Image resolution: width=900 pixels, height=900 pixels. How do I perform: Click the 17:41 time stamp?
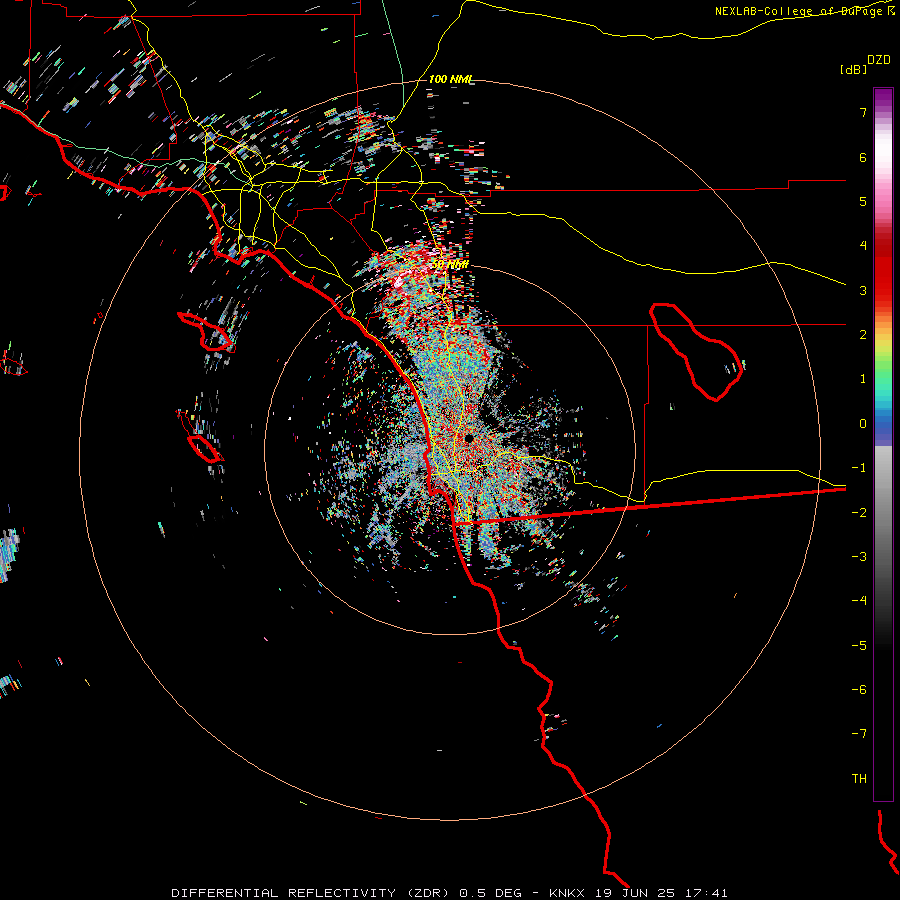pos(707,893)
